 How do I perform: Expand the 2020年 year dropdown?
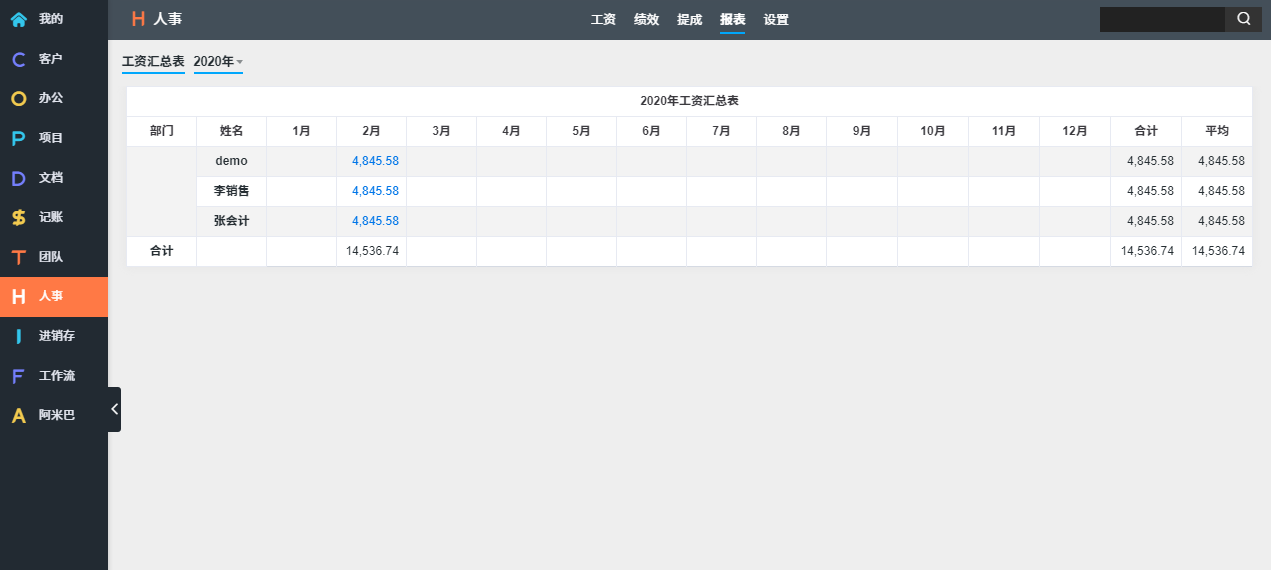218,62
